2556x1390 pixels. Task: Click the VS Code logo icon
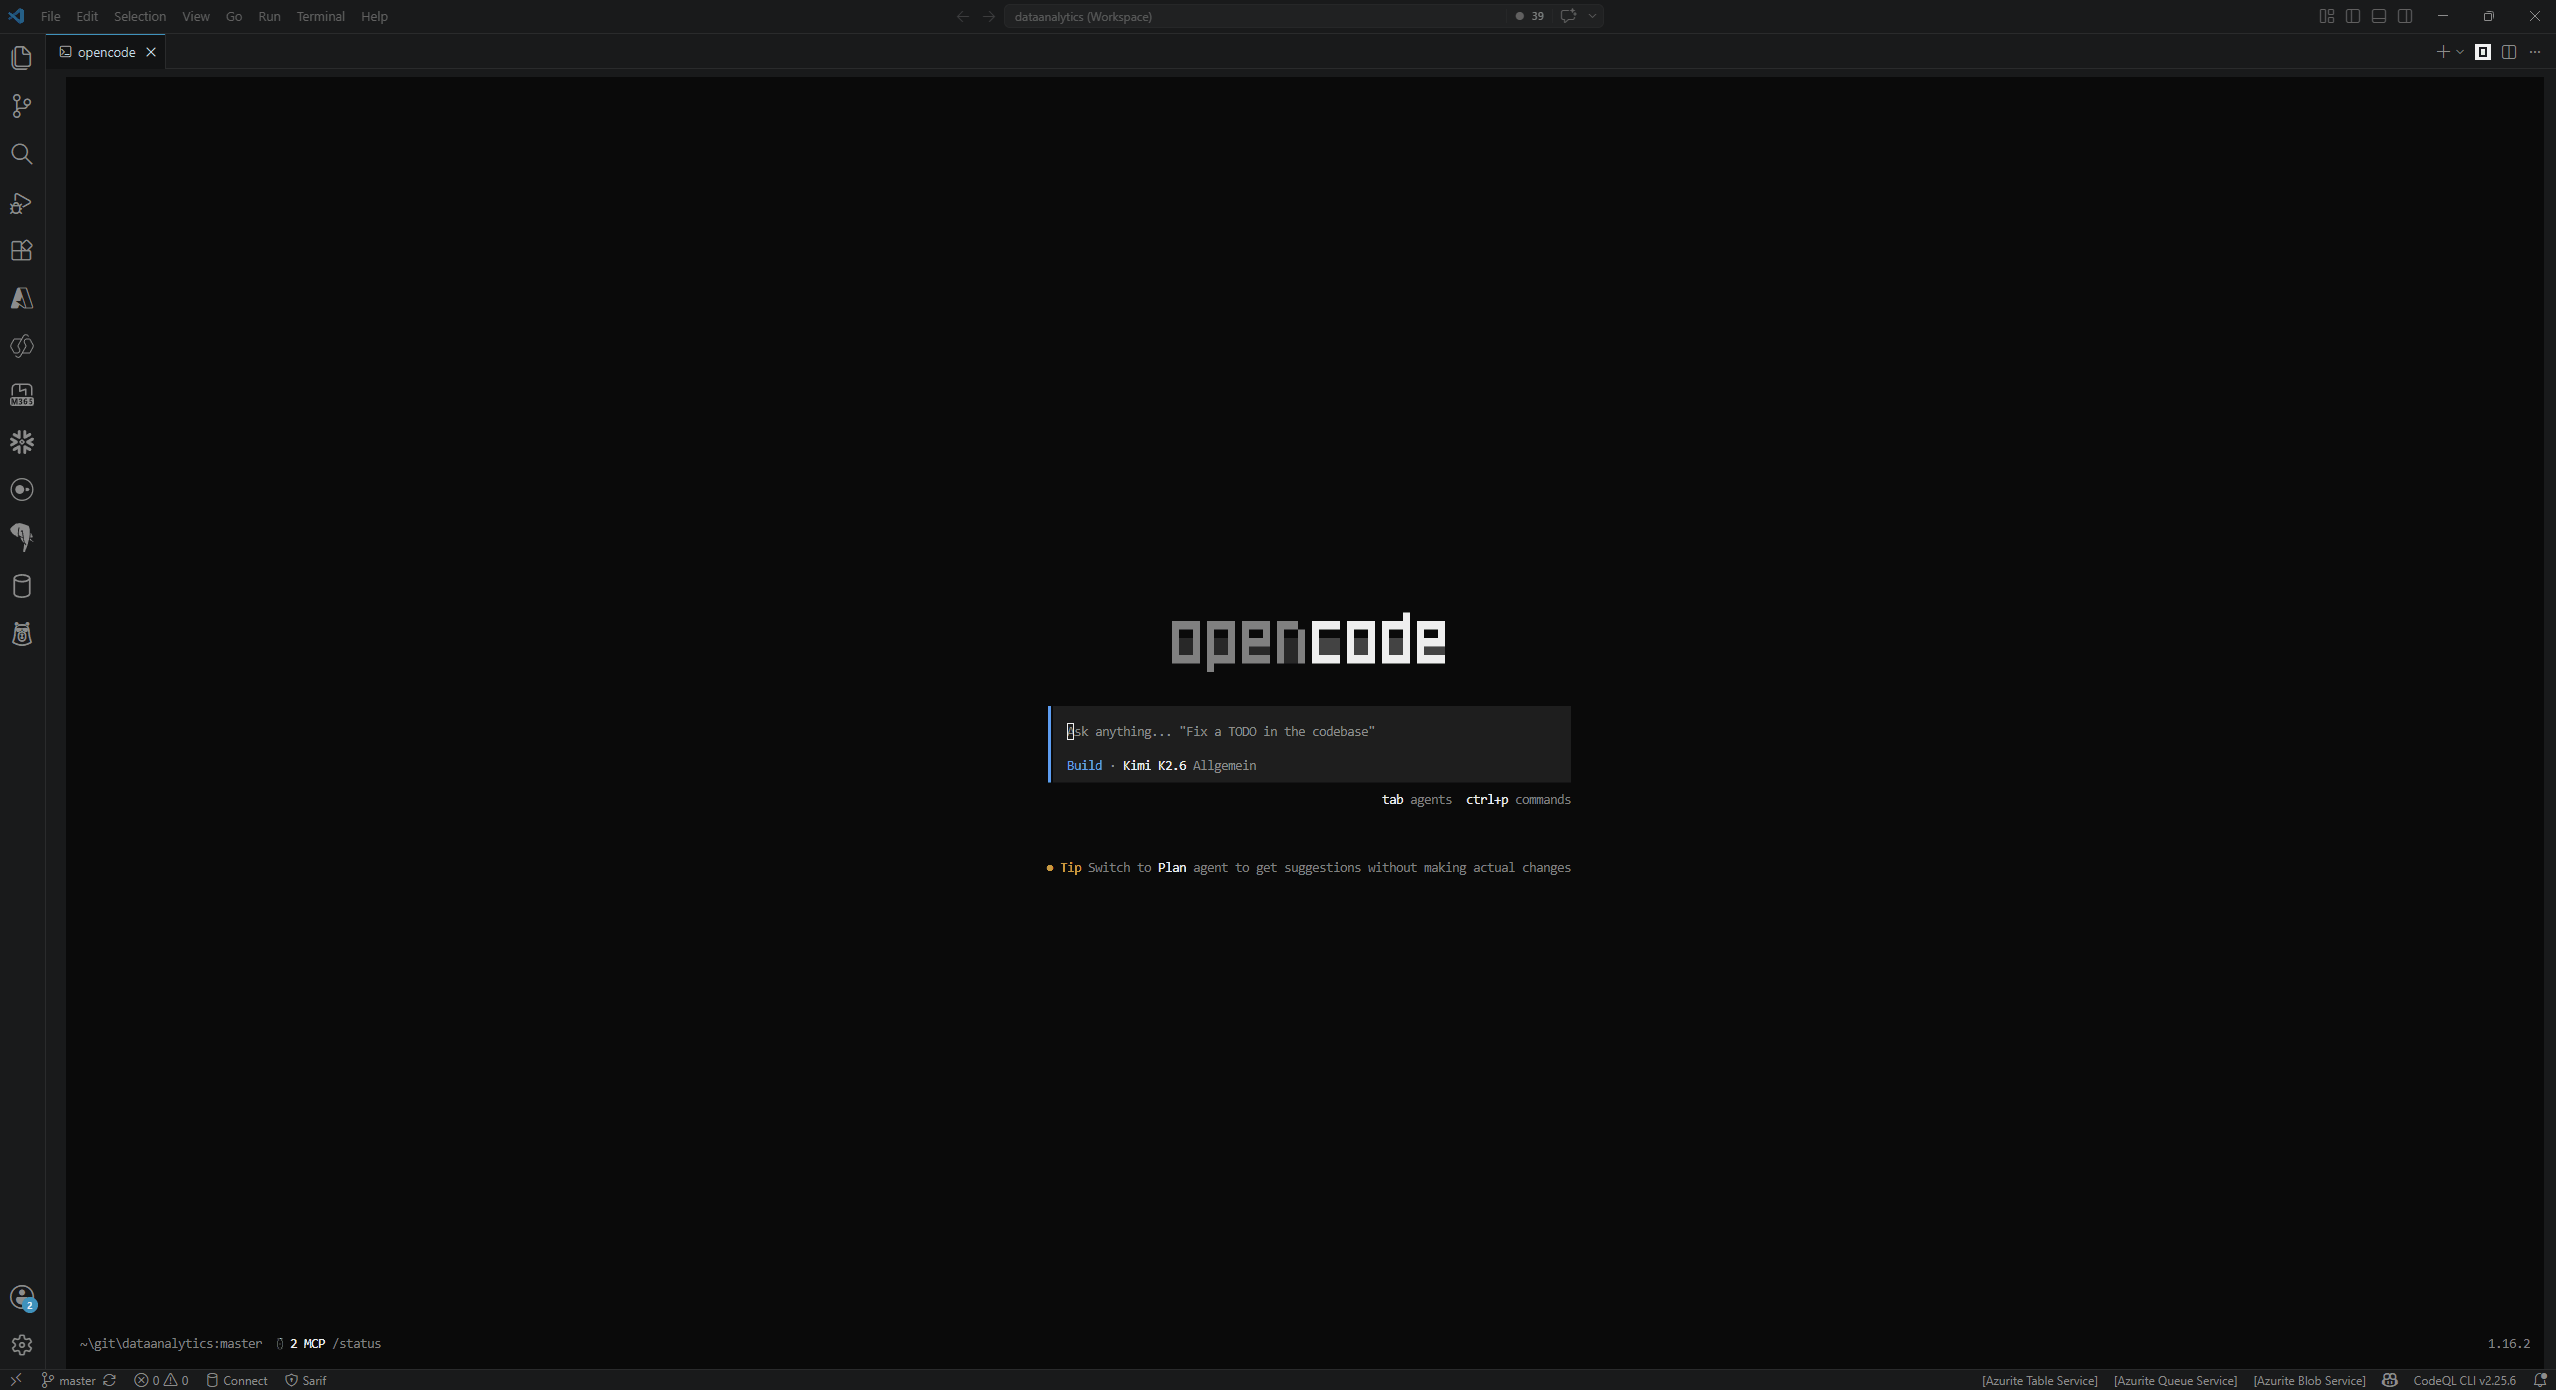pos(16,16)
